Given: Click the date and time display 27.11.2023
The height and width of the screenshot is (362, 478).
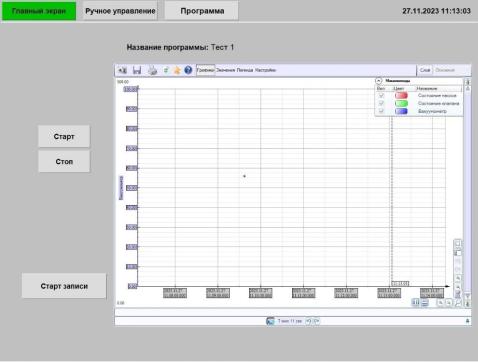Looking at the screenshot, I should 436,11.
